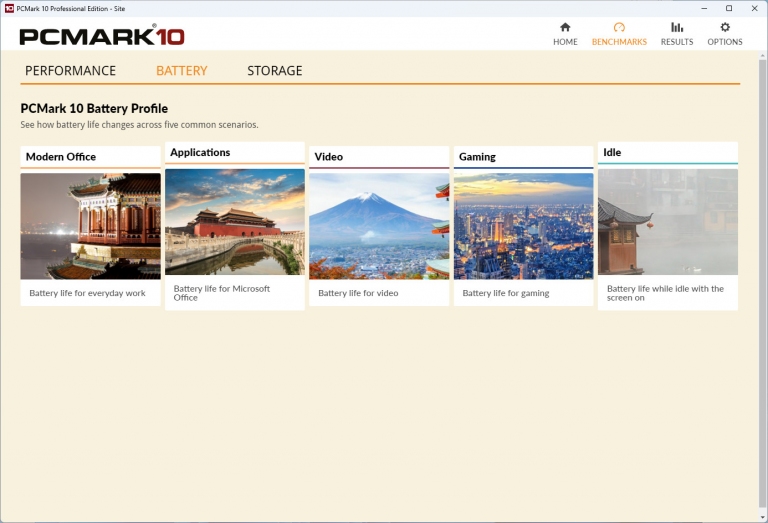Click the 'five common scenarios' subtitle
Screen dimensions: 768x523
tap(139, 124)
